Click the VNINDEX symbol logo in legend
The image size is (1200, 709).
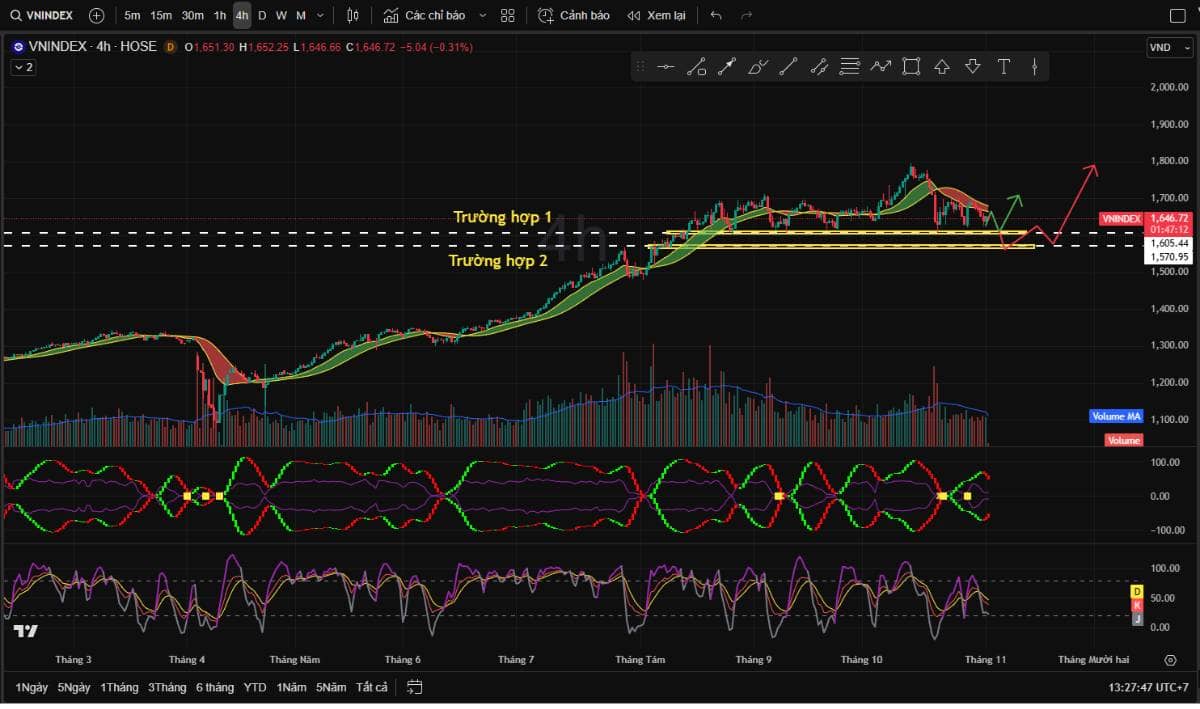pyautogui.click(x=18, y=47)
